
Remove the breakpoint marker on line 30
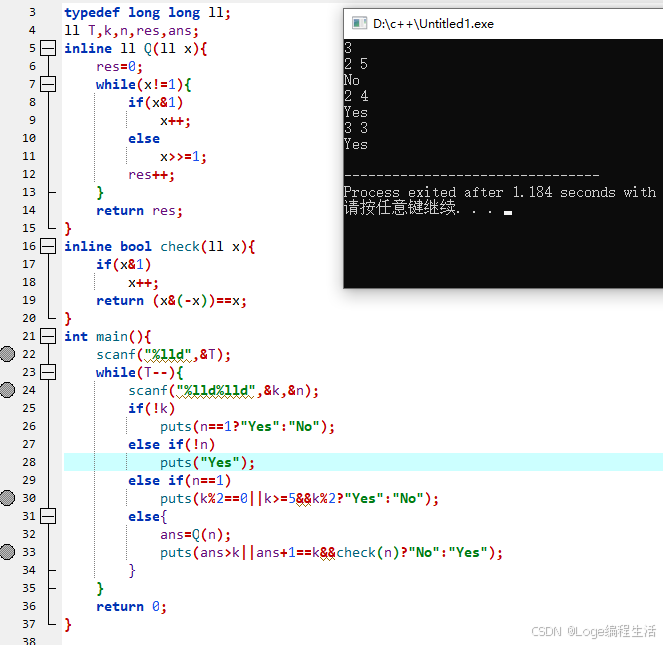tap(7, 498)
